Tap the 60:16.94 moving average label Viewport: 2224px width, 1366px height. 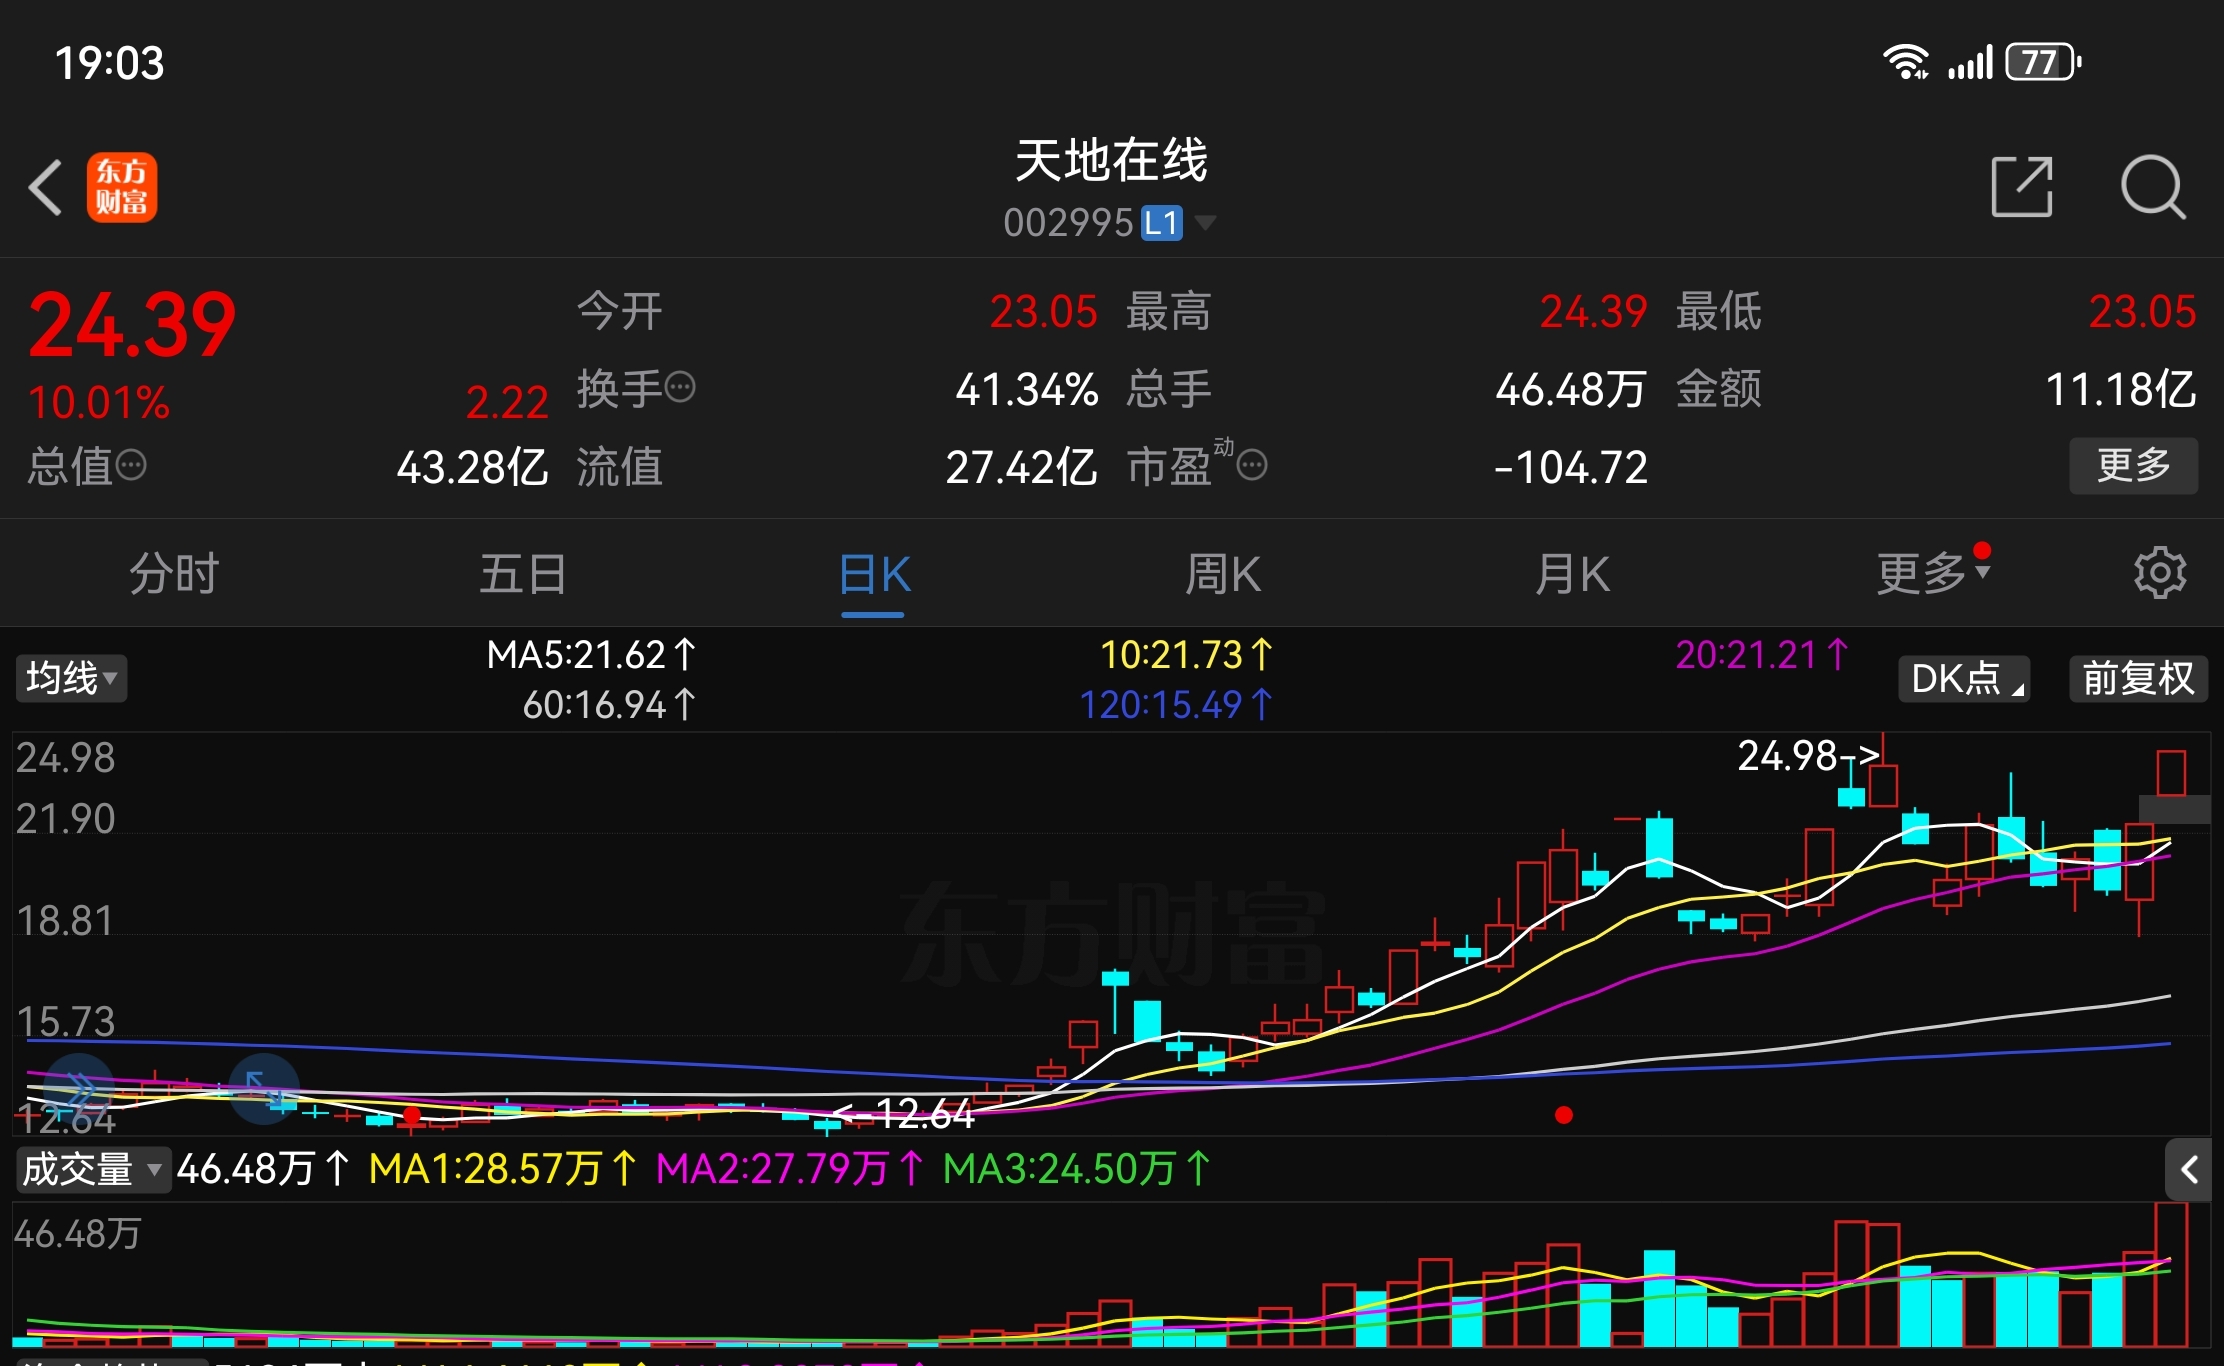(608, 705)
